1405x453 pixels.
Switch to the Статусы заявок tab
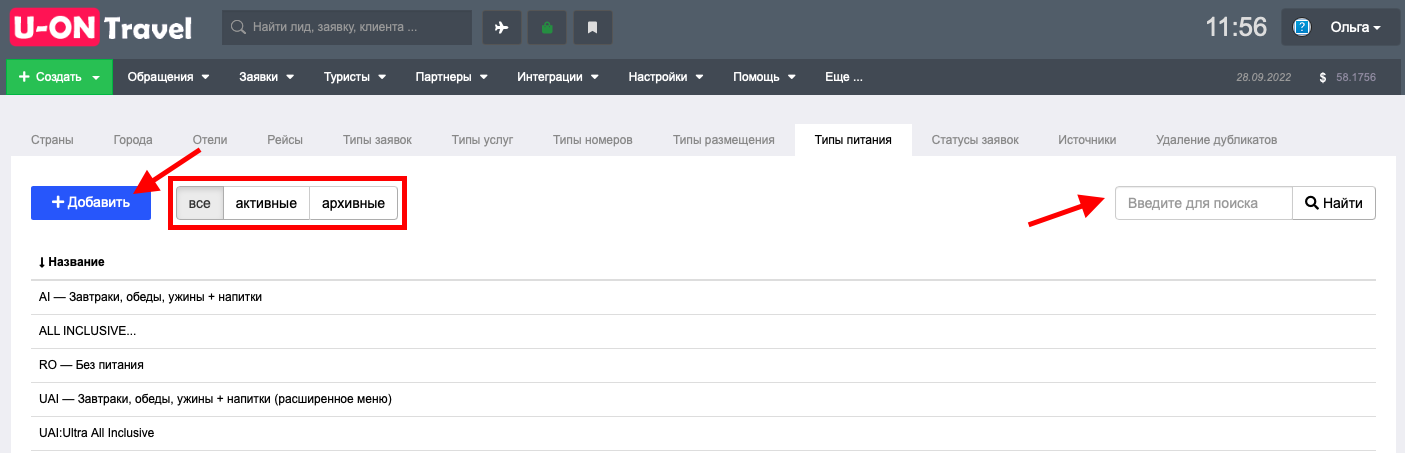(975, 140)
